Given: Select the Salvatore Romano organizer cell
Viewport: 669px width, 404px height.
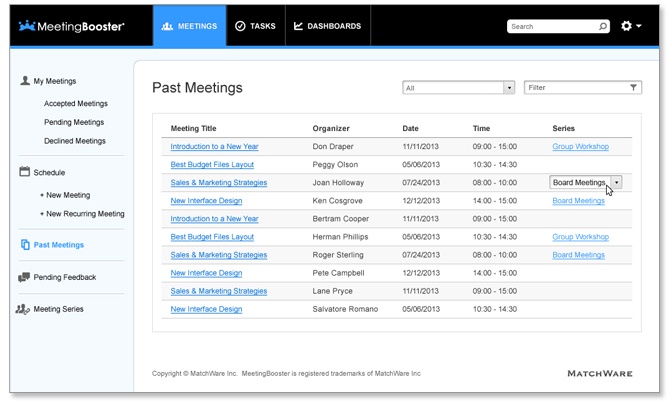Looking at the screenshot, I should click(345, 309).
